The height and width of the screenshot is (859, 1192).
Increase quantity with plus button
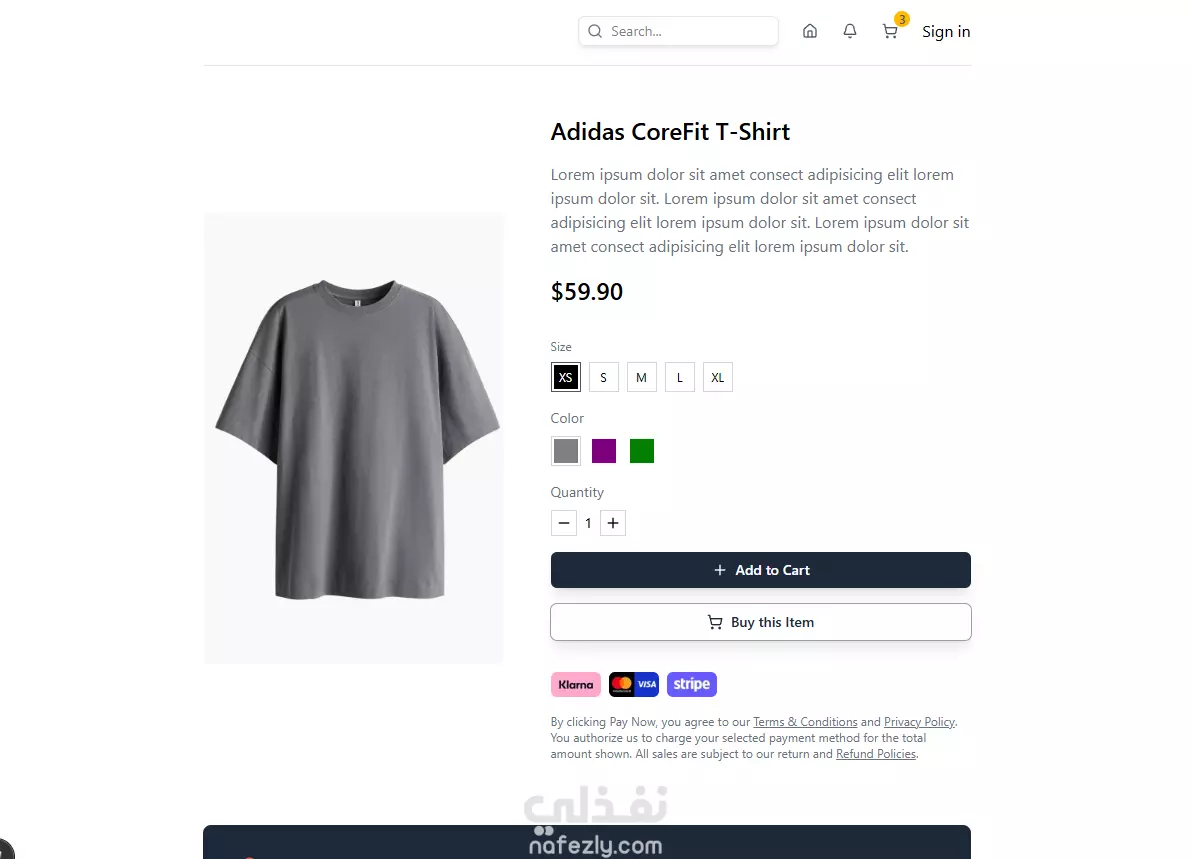[613, 523]
